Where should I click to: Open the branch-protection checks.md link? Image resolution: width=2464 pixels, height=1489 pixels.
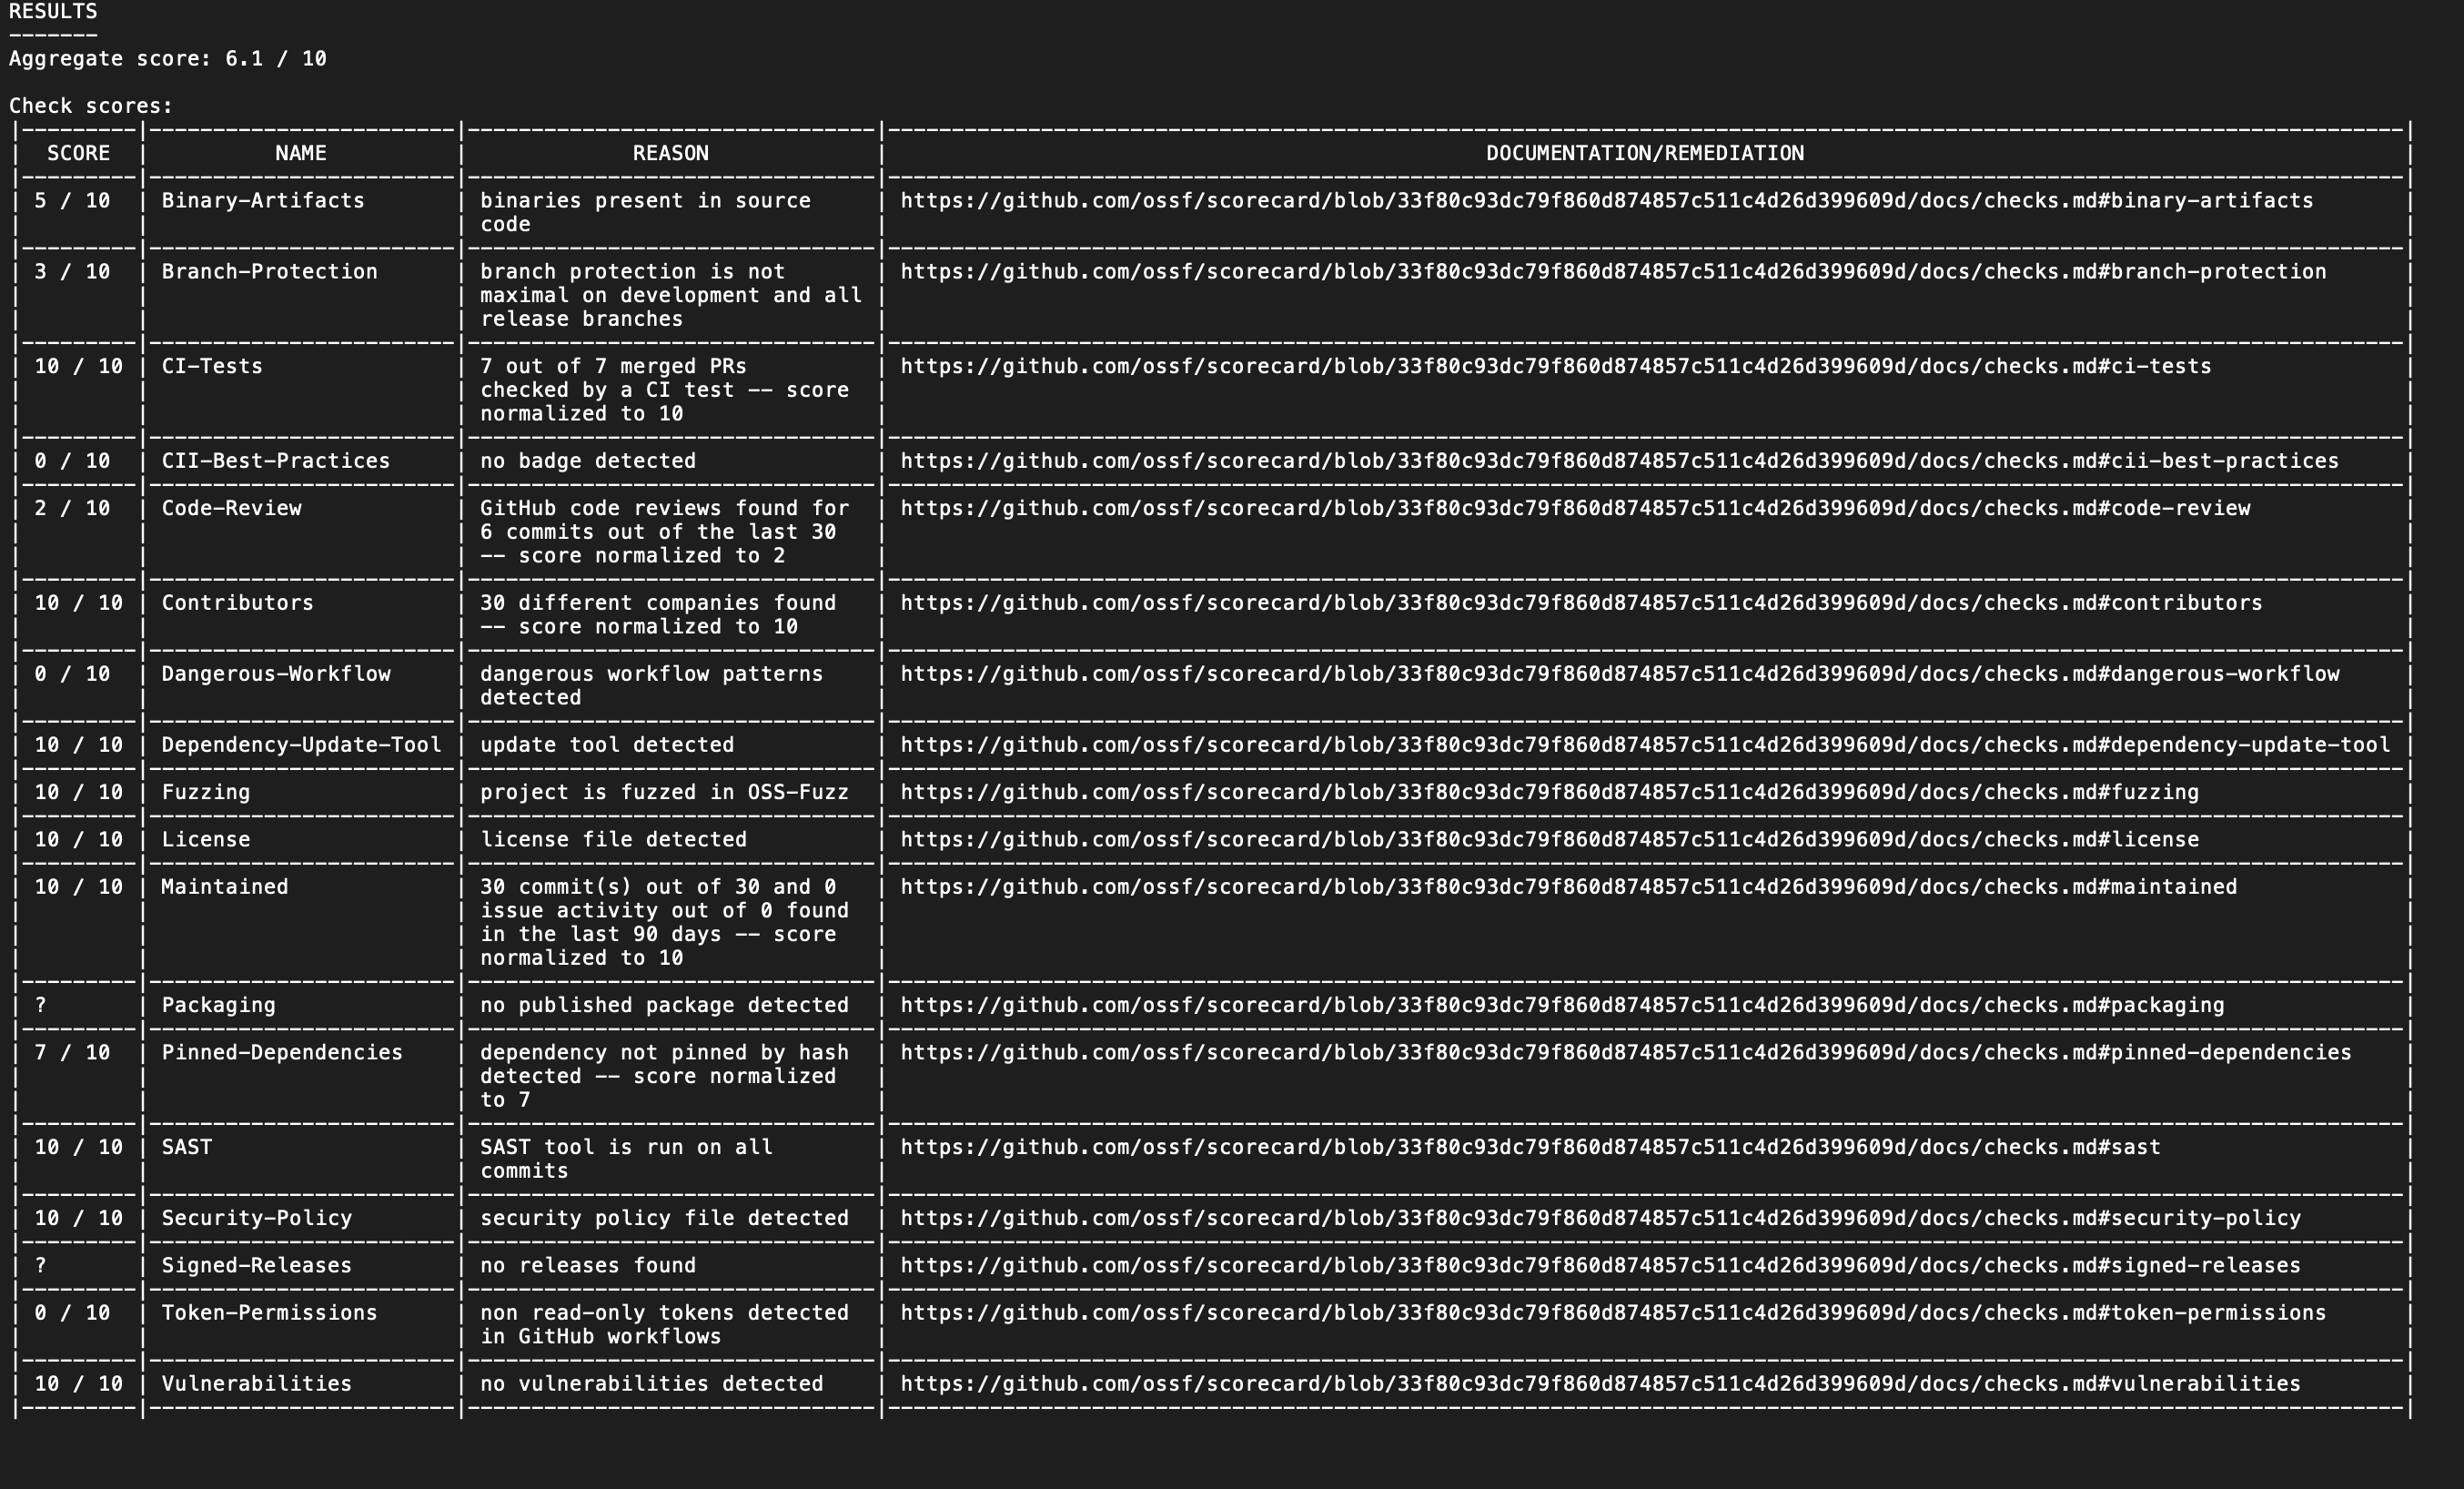(x=1612, y=272)
